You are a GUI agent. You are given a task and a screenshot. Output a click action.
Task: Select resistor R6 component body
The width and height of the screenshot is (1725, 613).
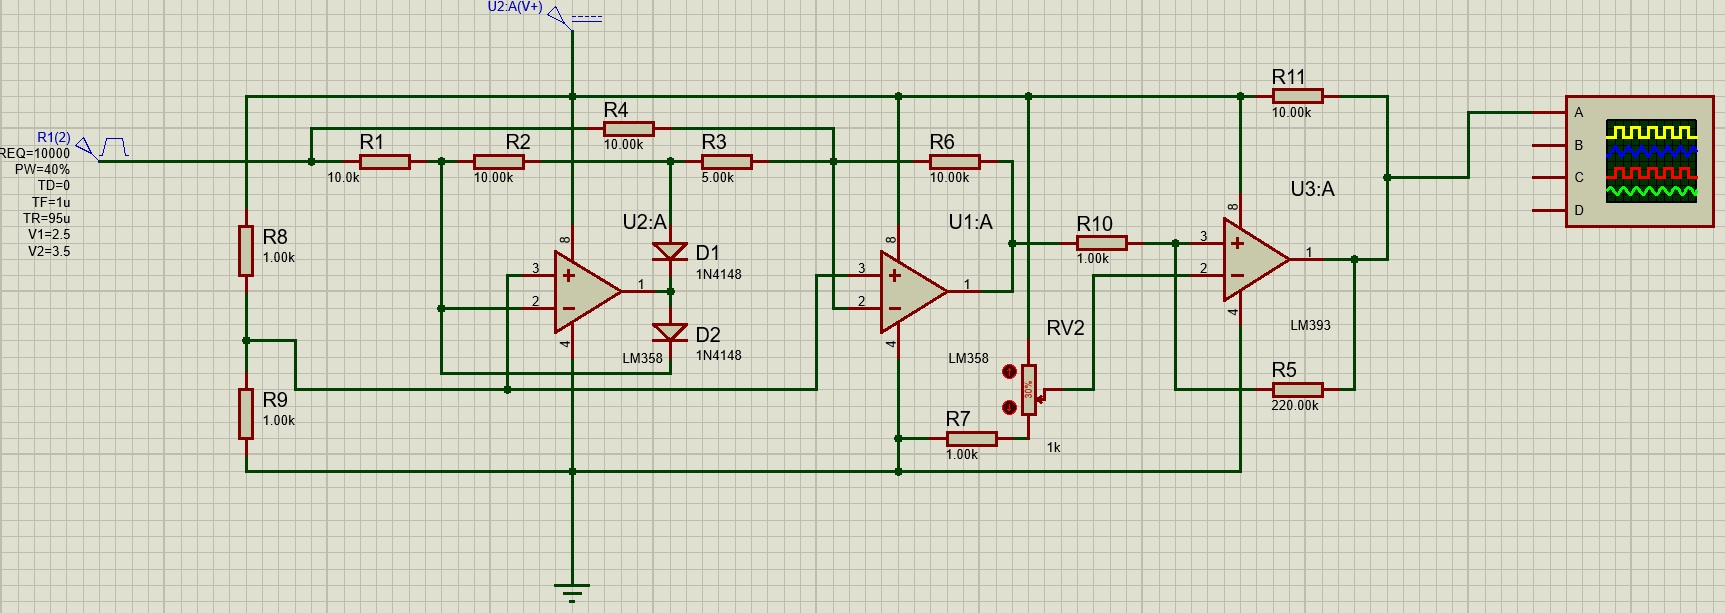955,162
